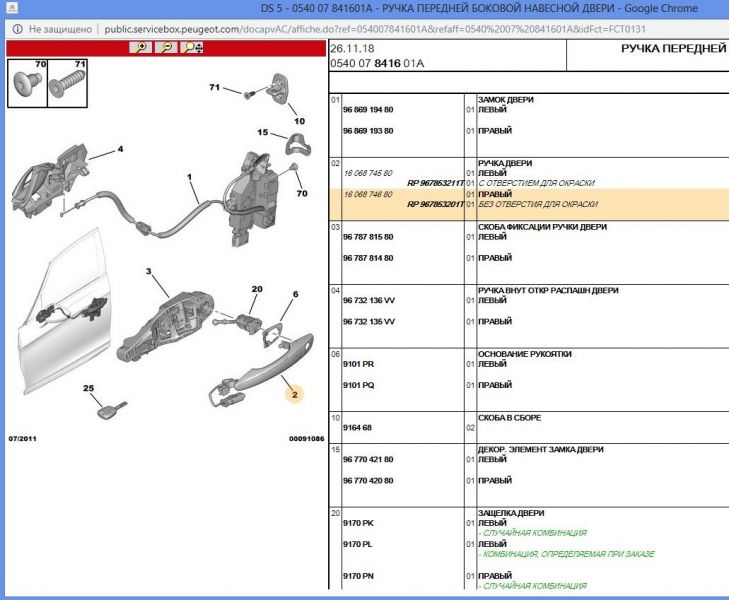Click callout 3 above handle base
Screen dimensions: 729x600
tap(148, 271)
